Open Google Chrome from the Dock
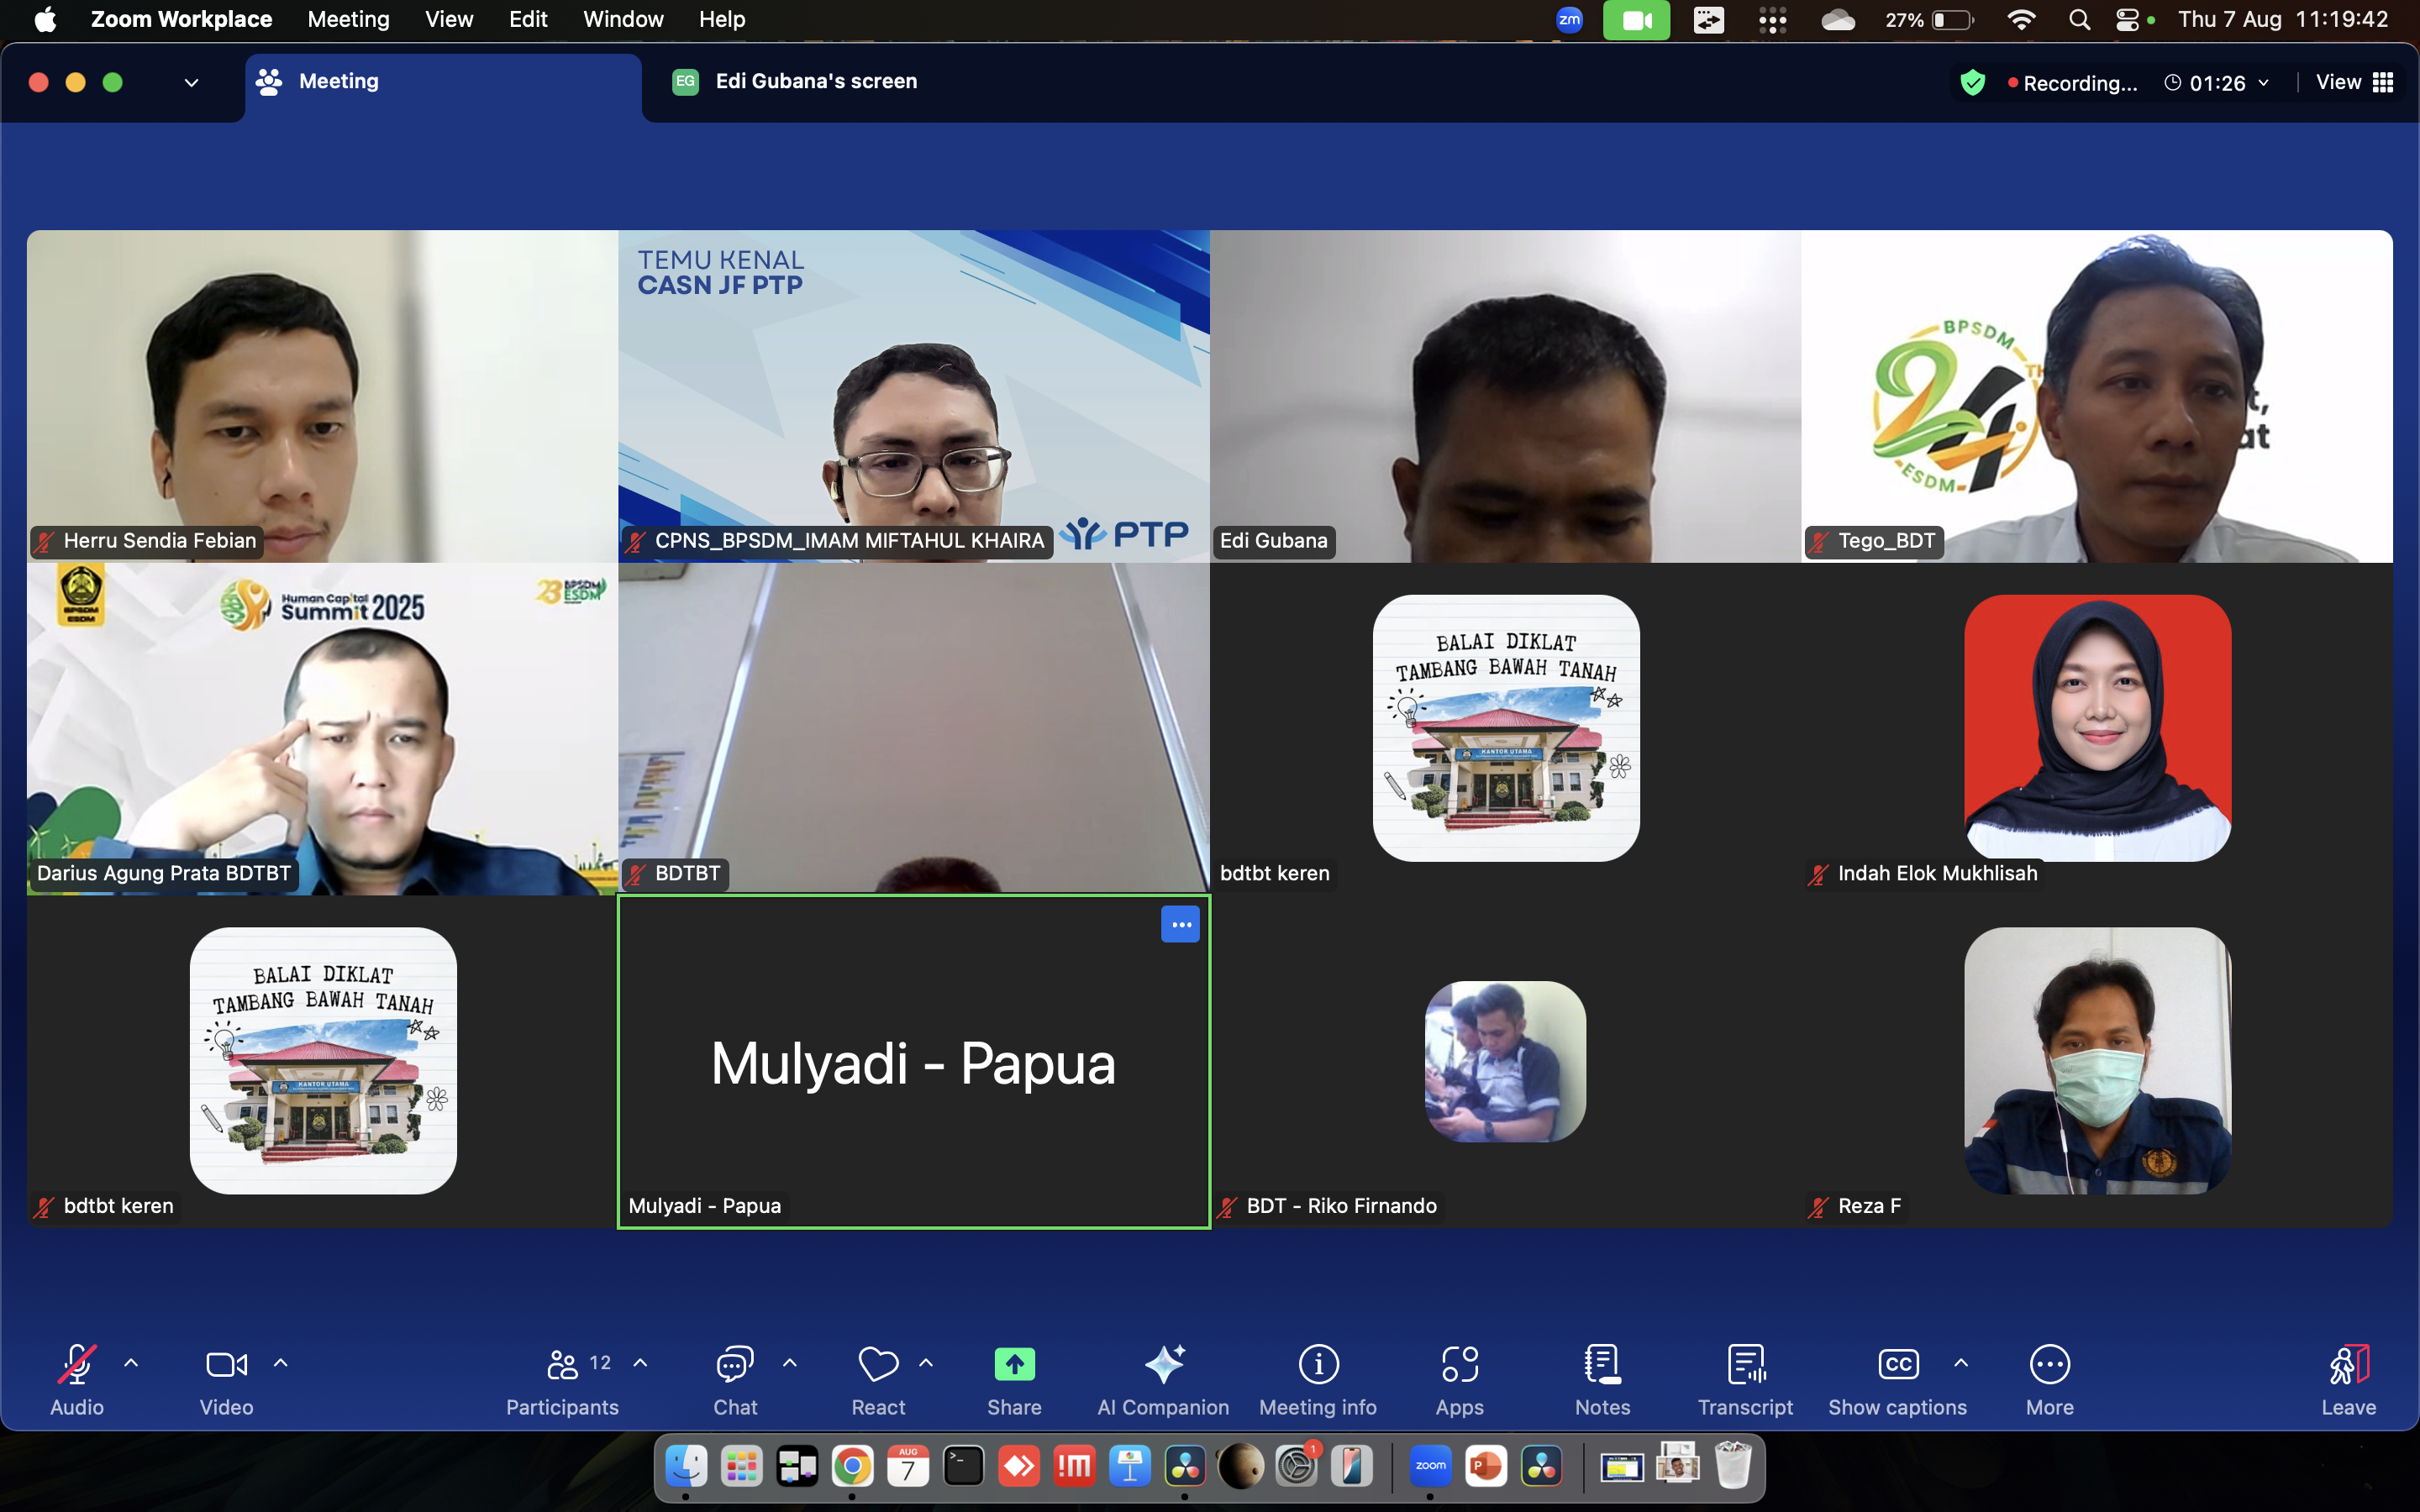Image resolution: width=2420 pixels, height=1512 pixels. coord(852,1467)
